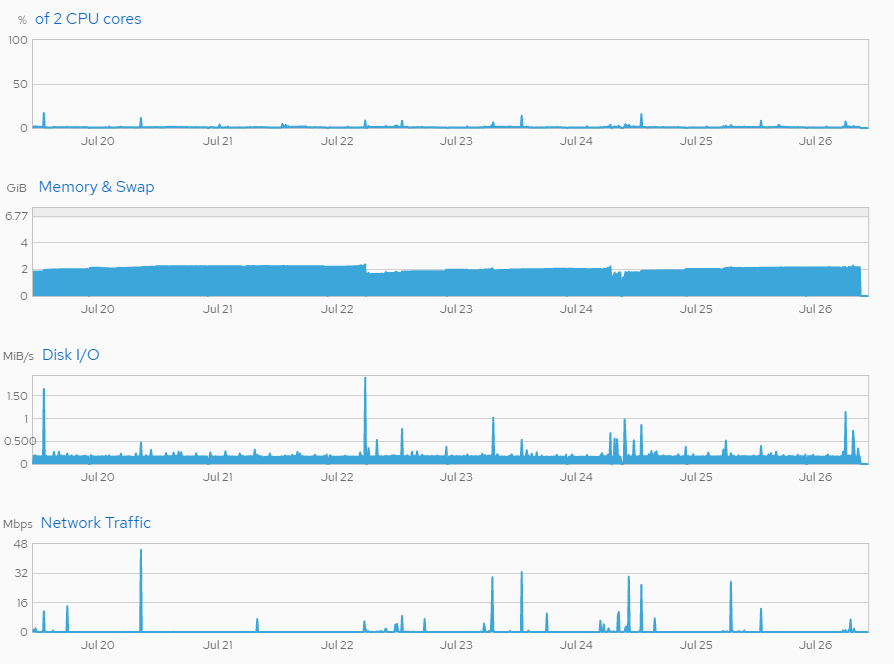894x664 pixels.
Task: Click the 48 mark on network y-axis
Action: [21, 545]
